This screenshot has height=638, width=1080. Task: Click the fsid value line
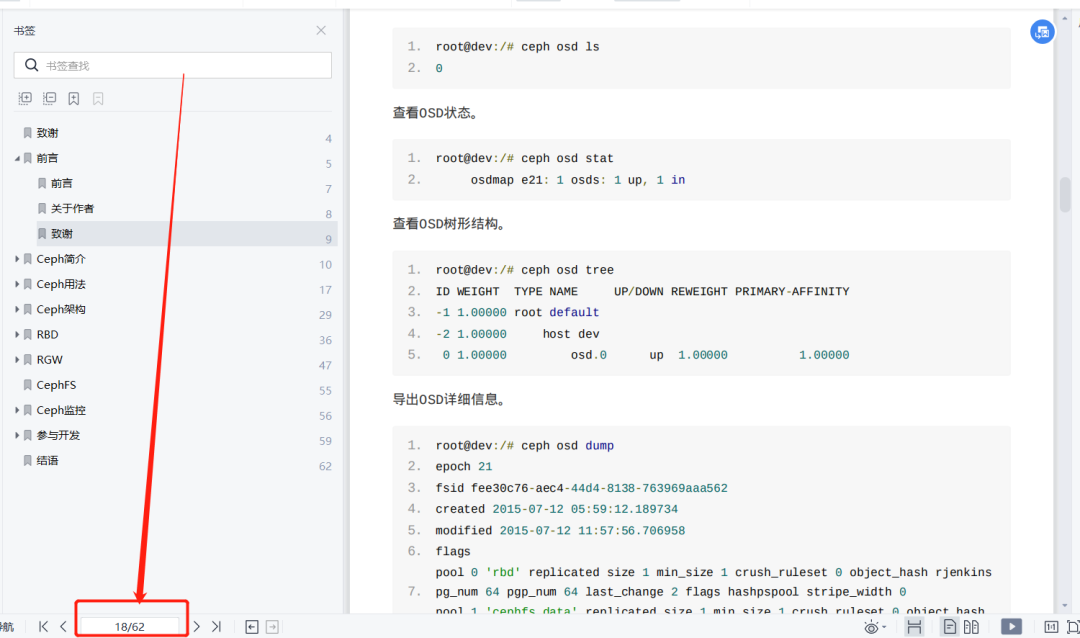[x=581, y=488]
